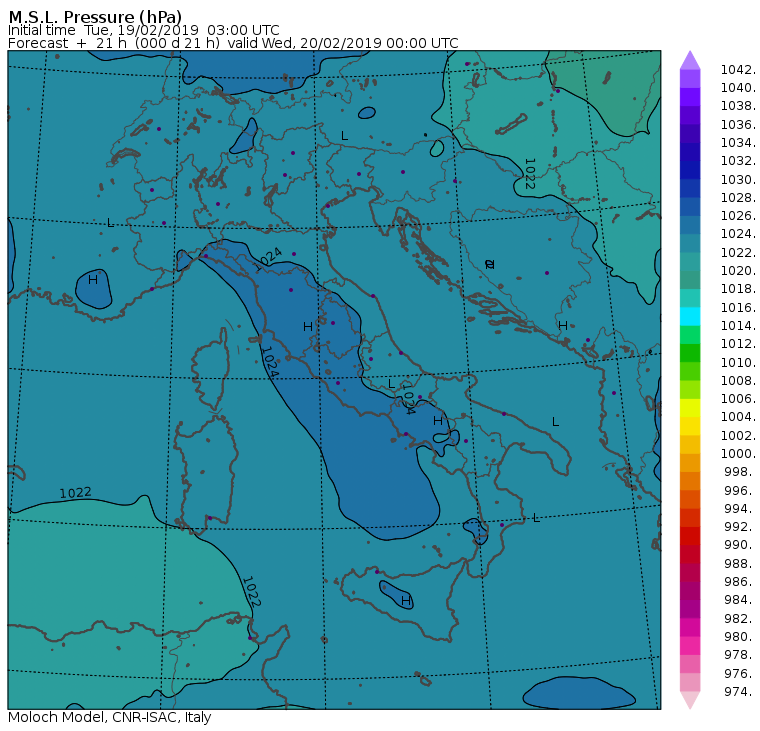Click the colorbar segment between 1024 and 1026
Screen dimensions: 760x731
tap(690, 225)
